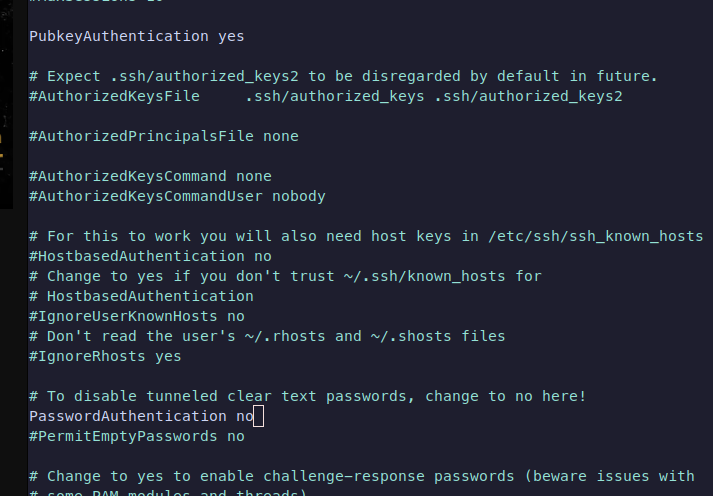Viewport: 713px width, 496px height.
Task: Click the #IgnoreUserKnownHosts no line
Action: pos(137,316)
